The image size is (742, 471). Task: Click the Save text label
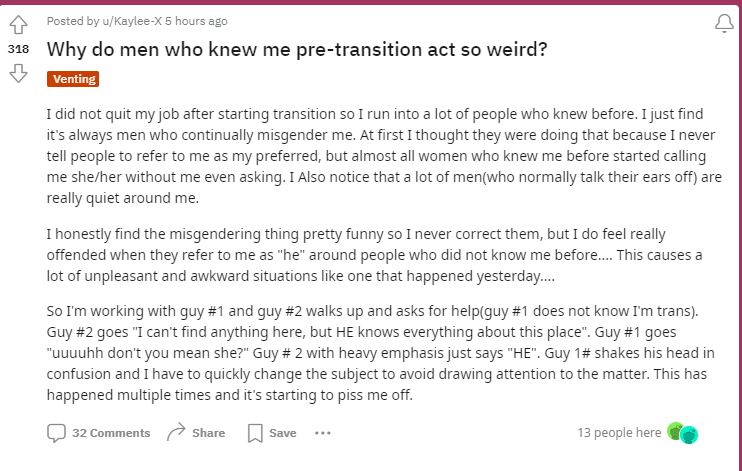(283, 433)
